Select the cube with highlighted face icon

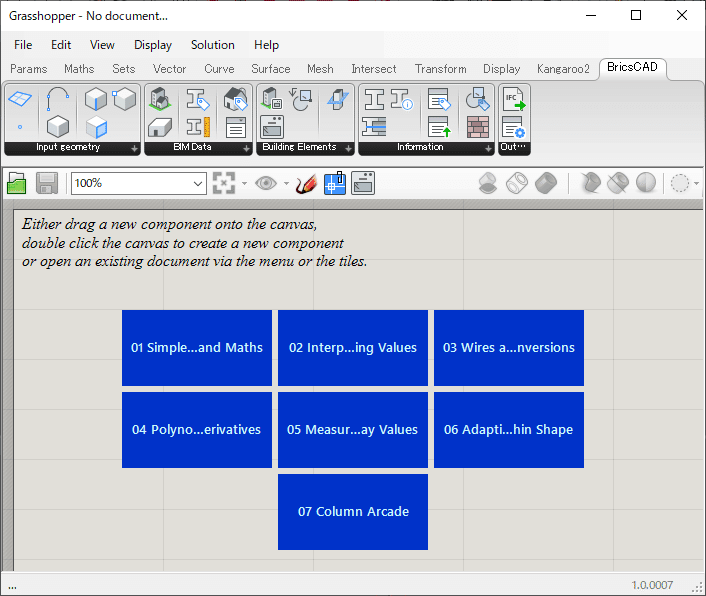pyautogui.click(x=95, y=126)
